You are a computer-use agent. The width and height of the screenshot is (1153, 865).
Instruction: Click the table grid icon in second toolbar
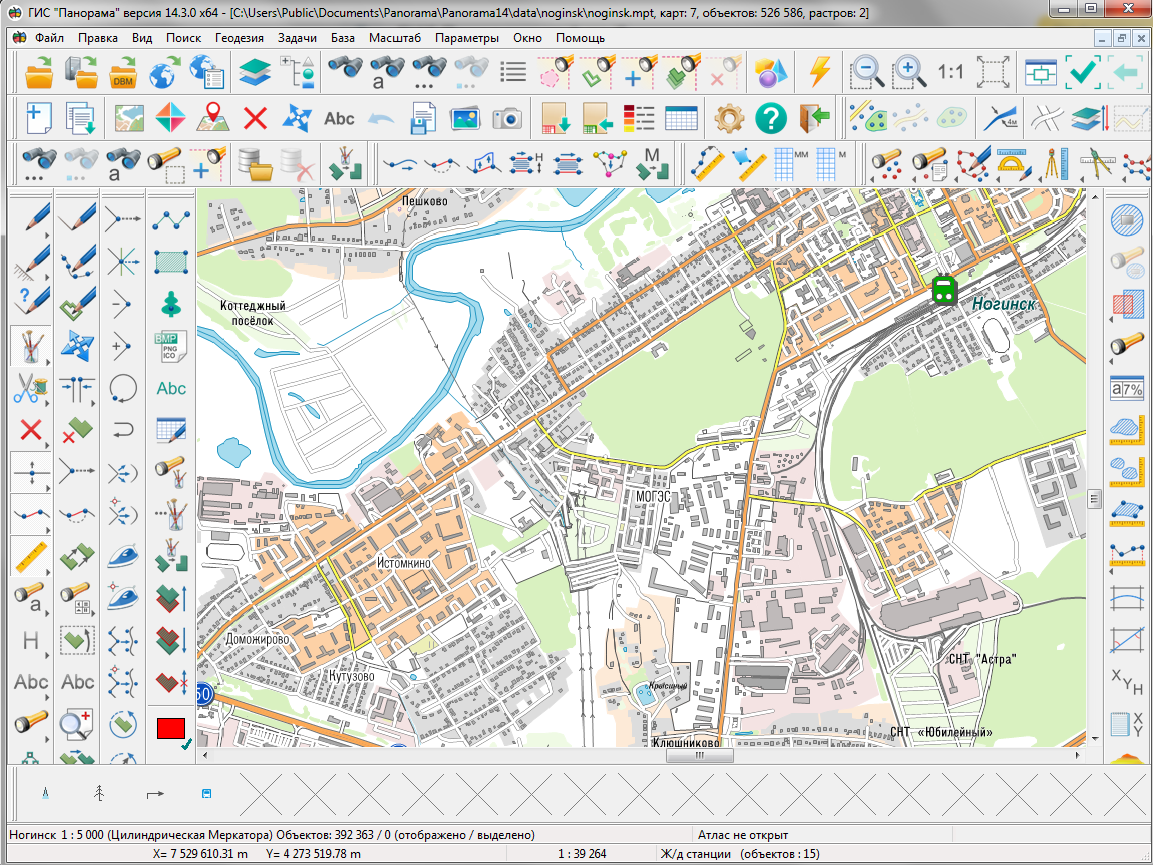coord(681,118)
